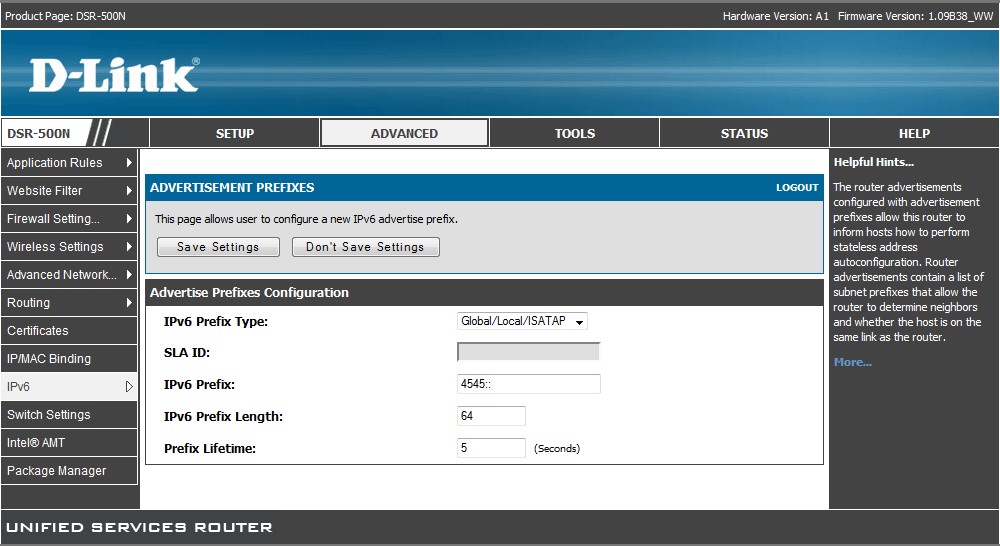Click the D-Link logo

[114, 76]
